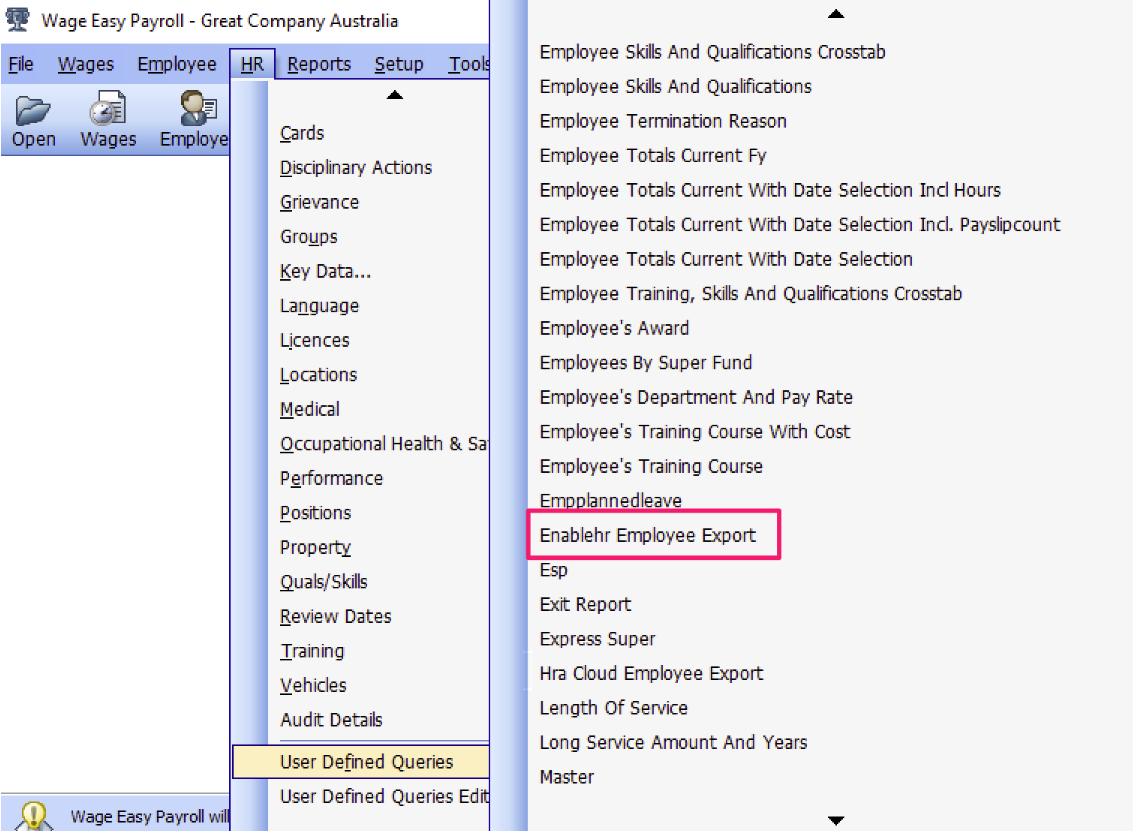1133x831 pixels.
Task: Choose Review Dates from the HR menu
Action: [335, 617]
